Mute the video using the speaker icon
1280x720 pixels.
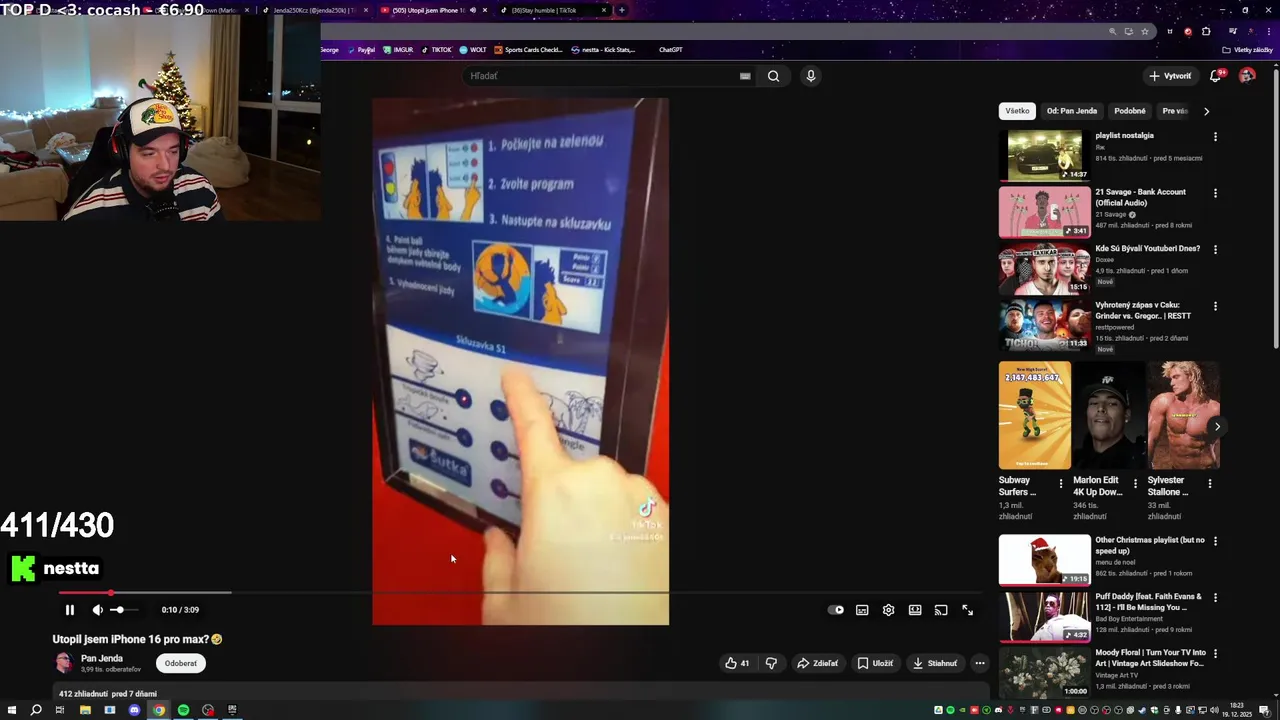coord(98,610)
